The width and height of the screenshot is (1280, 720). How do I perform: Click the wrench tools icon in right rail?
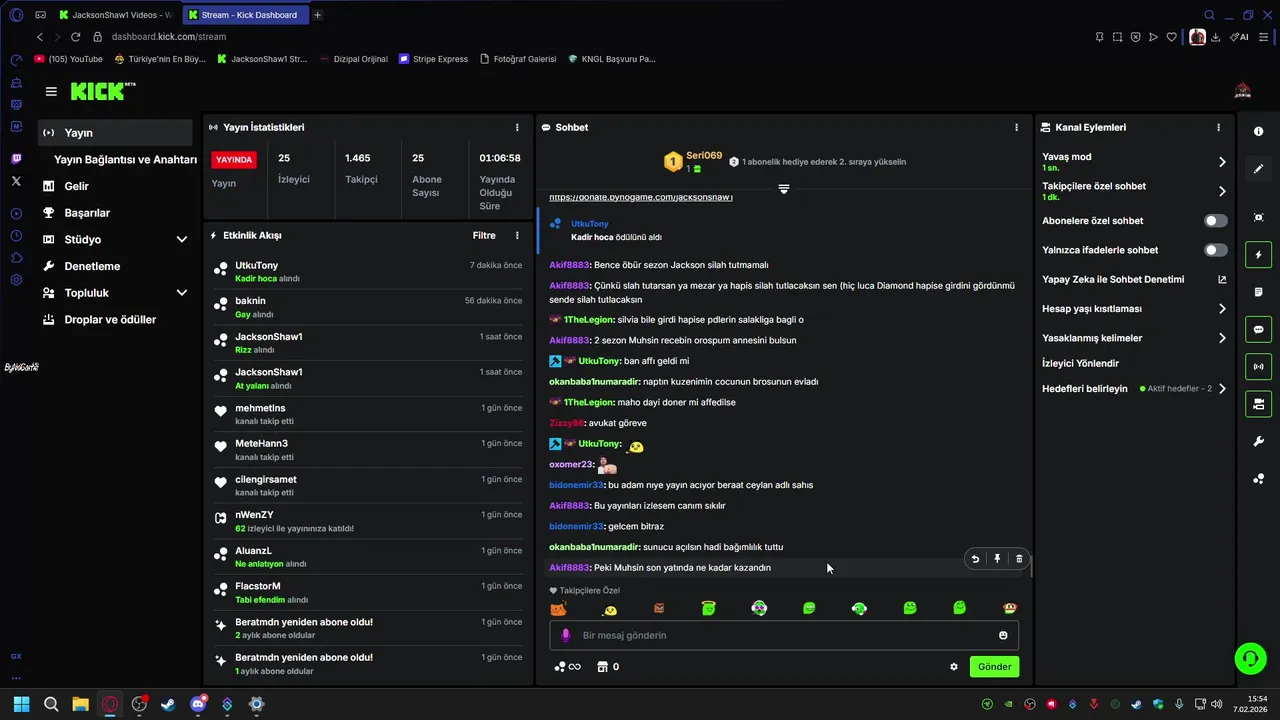tap(1258, 441)
